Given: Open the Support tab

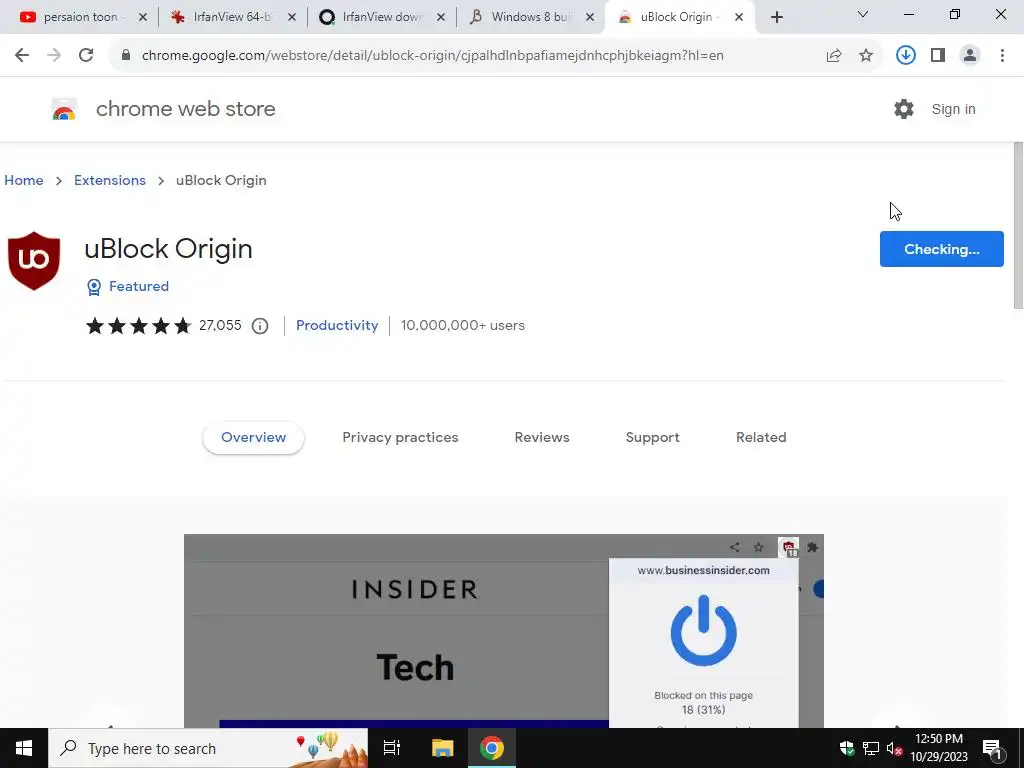Looking at the screenshot, I should [x=652, y=438].
